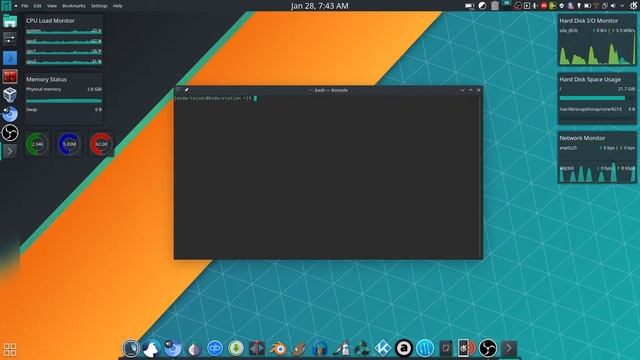Launch the brown feather paint dock icon
640x360 pixels.
299,348
